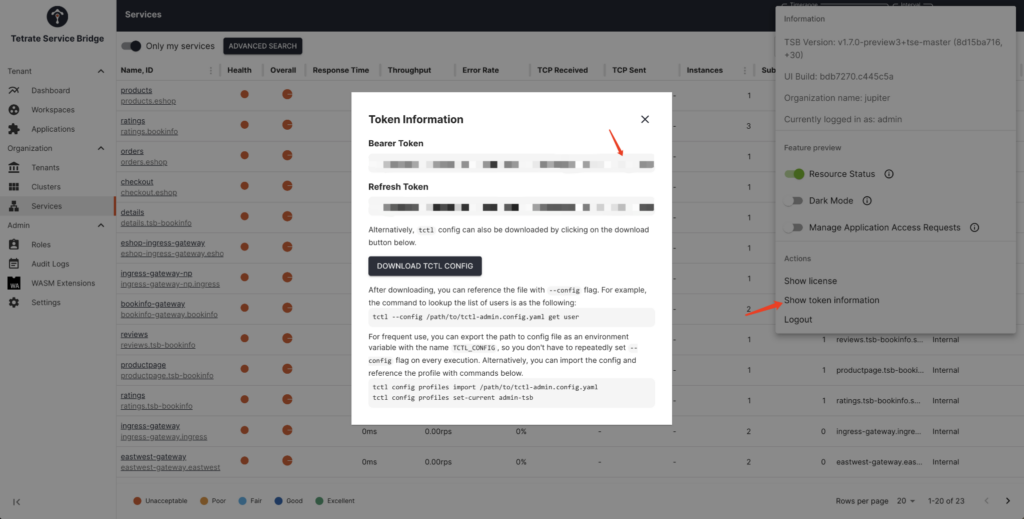Click the WASM Extensions icon

click(14, 283)
